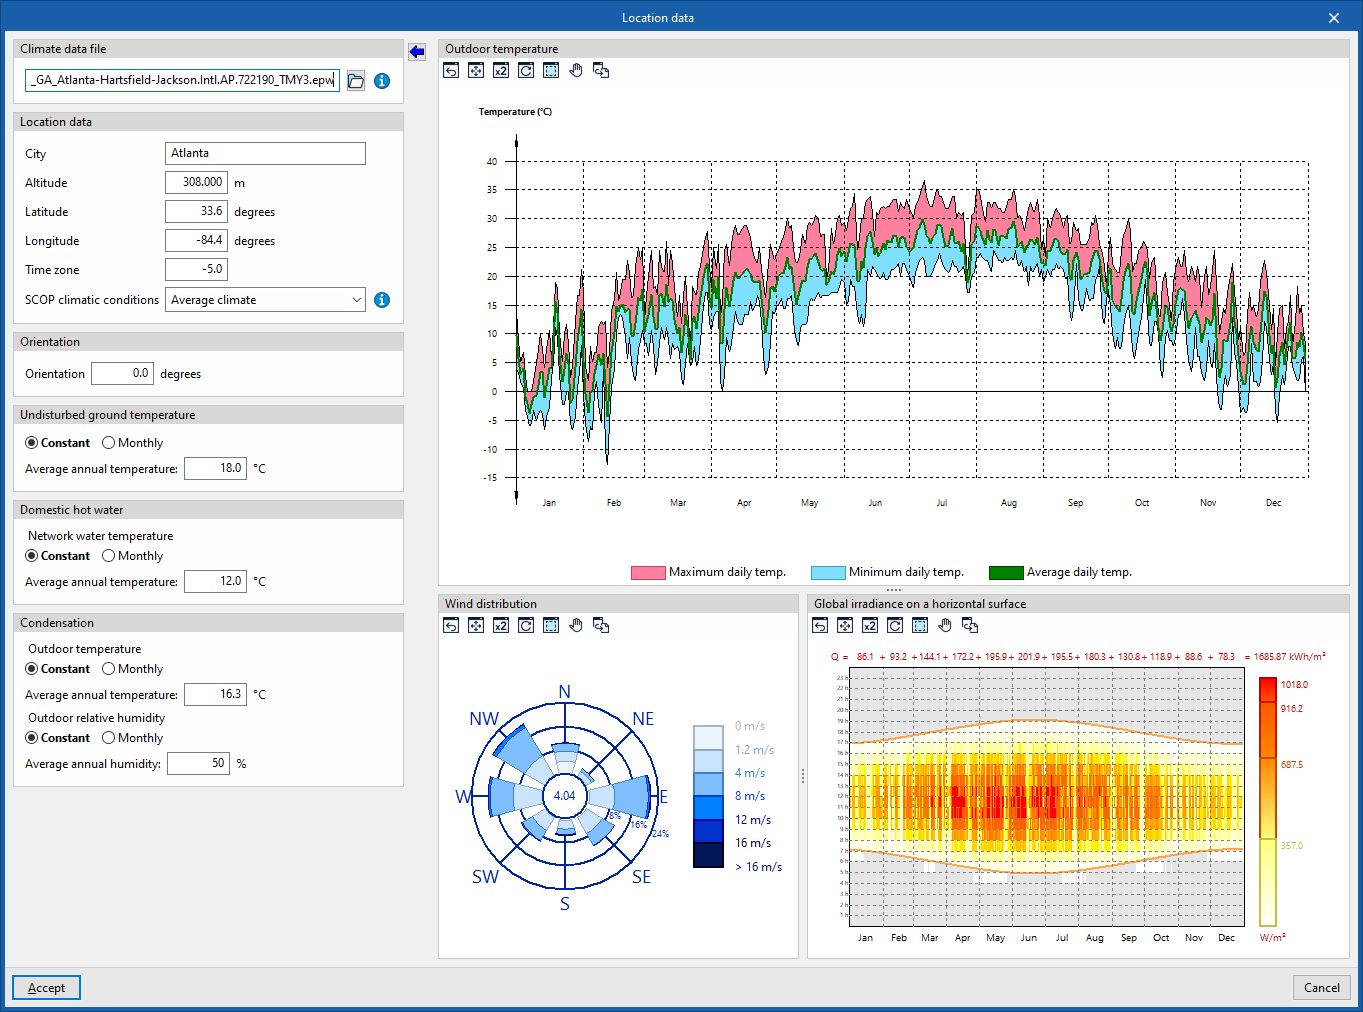
Task: Open the climate data file browse folder icon
Action: coord(356,81)
